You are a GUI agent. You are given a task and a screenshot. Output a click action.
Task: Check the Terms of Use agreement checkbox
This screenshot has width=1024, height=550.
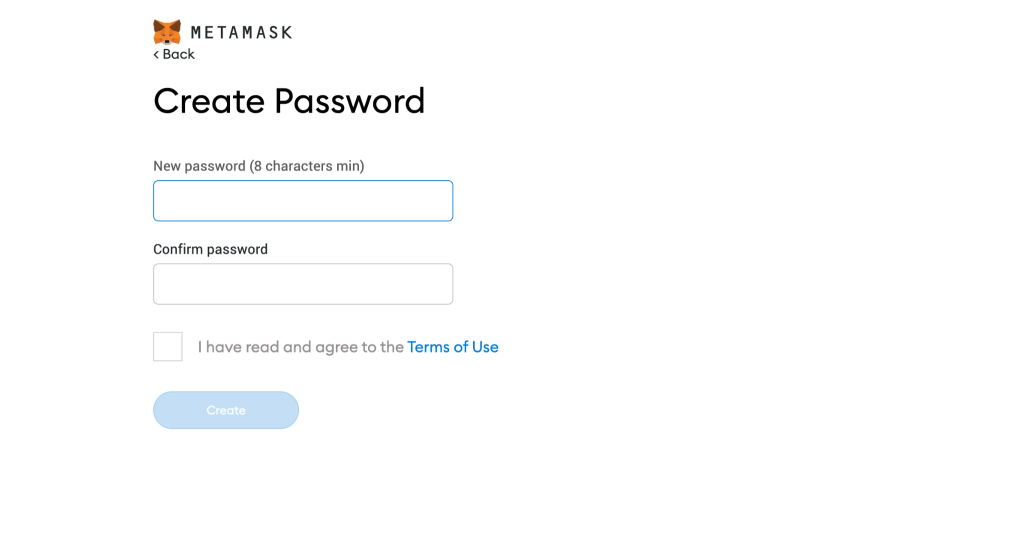[x=168, y=347]
